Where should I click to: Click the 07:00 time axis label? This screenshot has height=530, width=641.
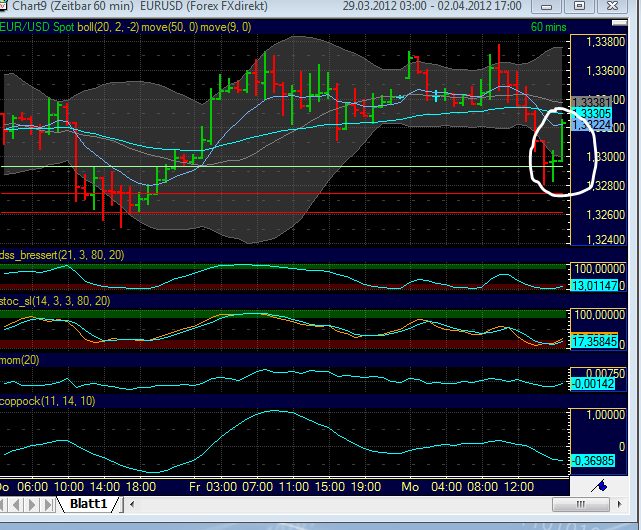(258, 487)
